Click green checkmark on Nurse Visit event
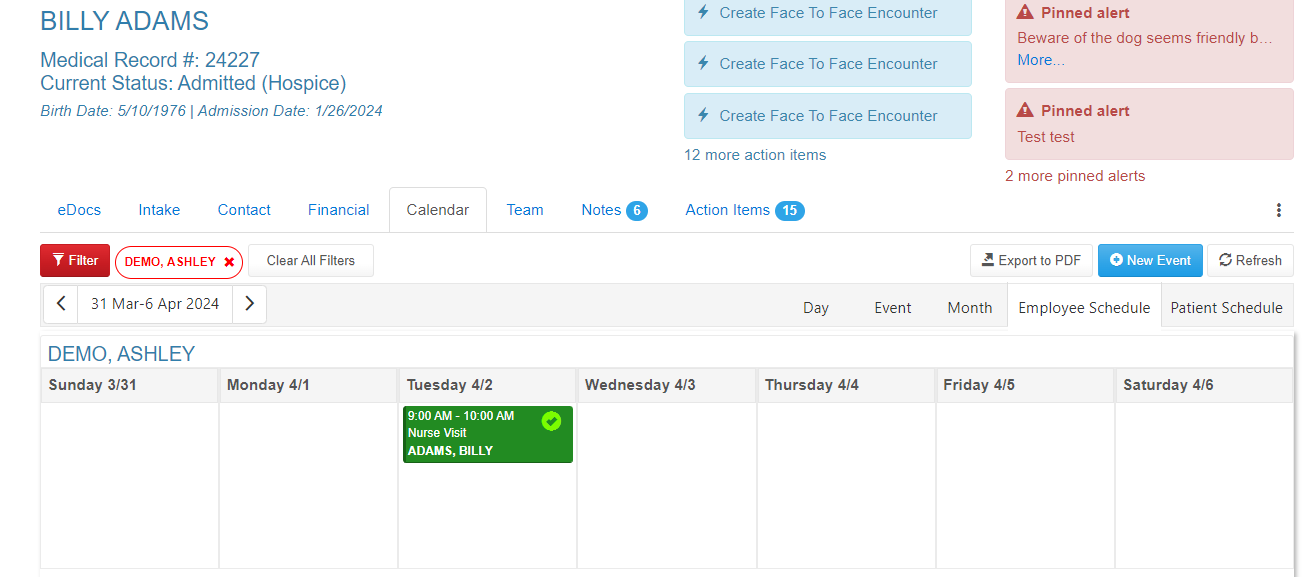 click(551, 421)
